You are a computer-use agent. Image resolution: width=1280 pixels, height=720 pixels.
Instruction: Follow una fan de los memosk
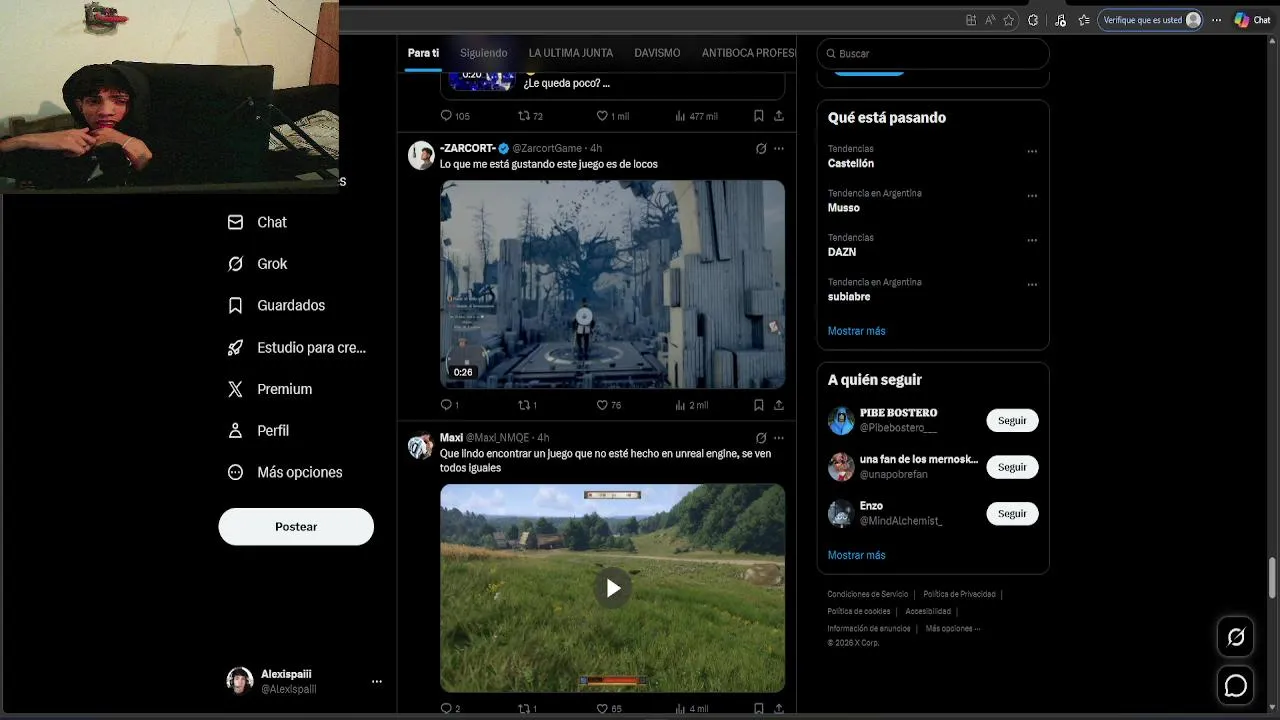pos(1012,467)
